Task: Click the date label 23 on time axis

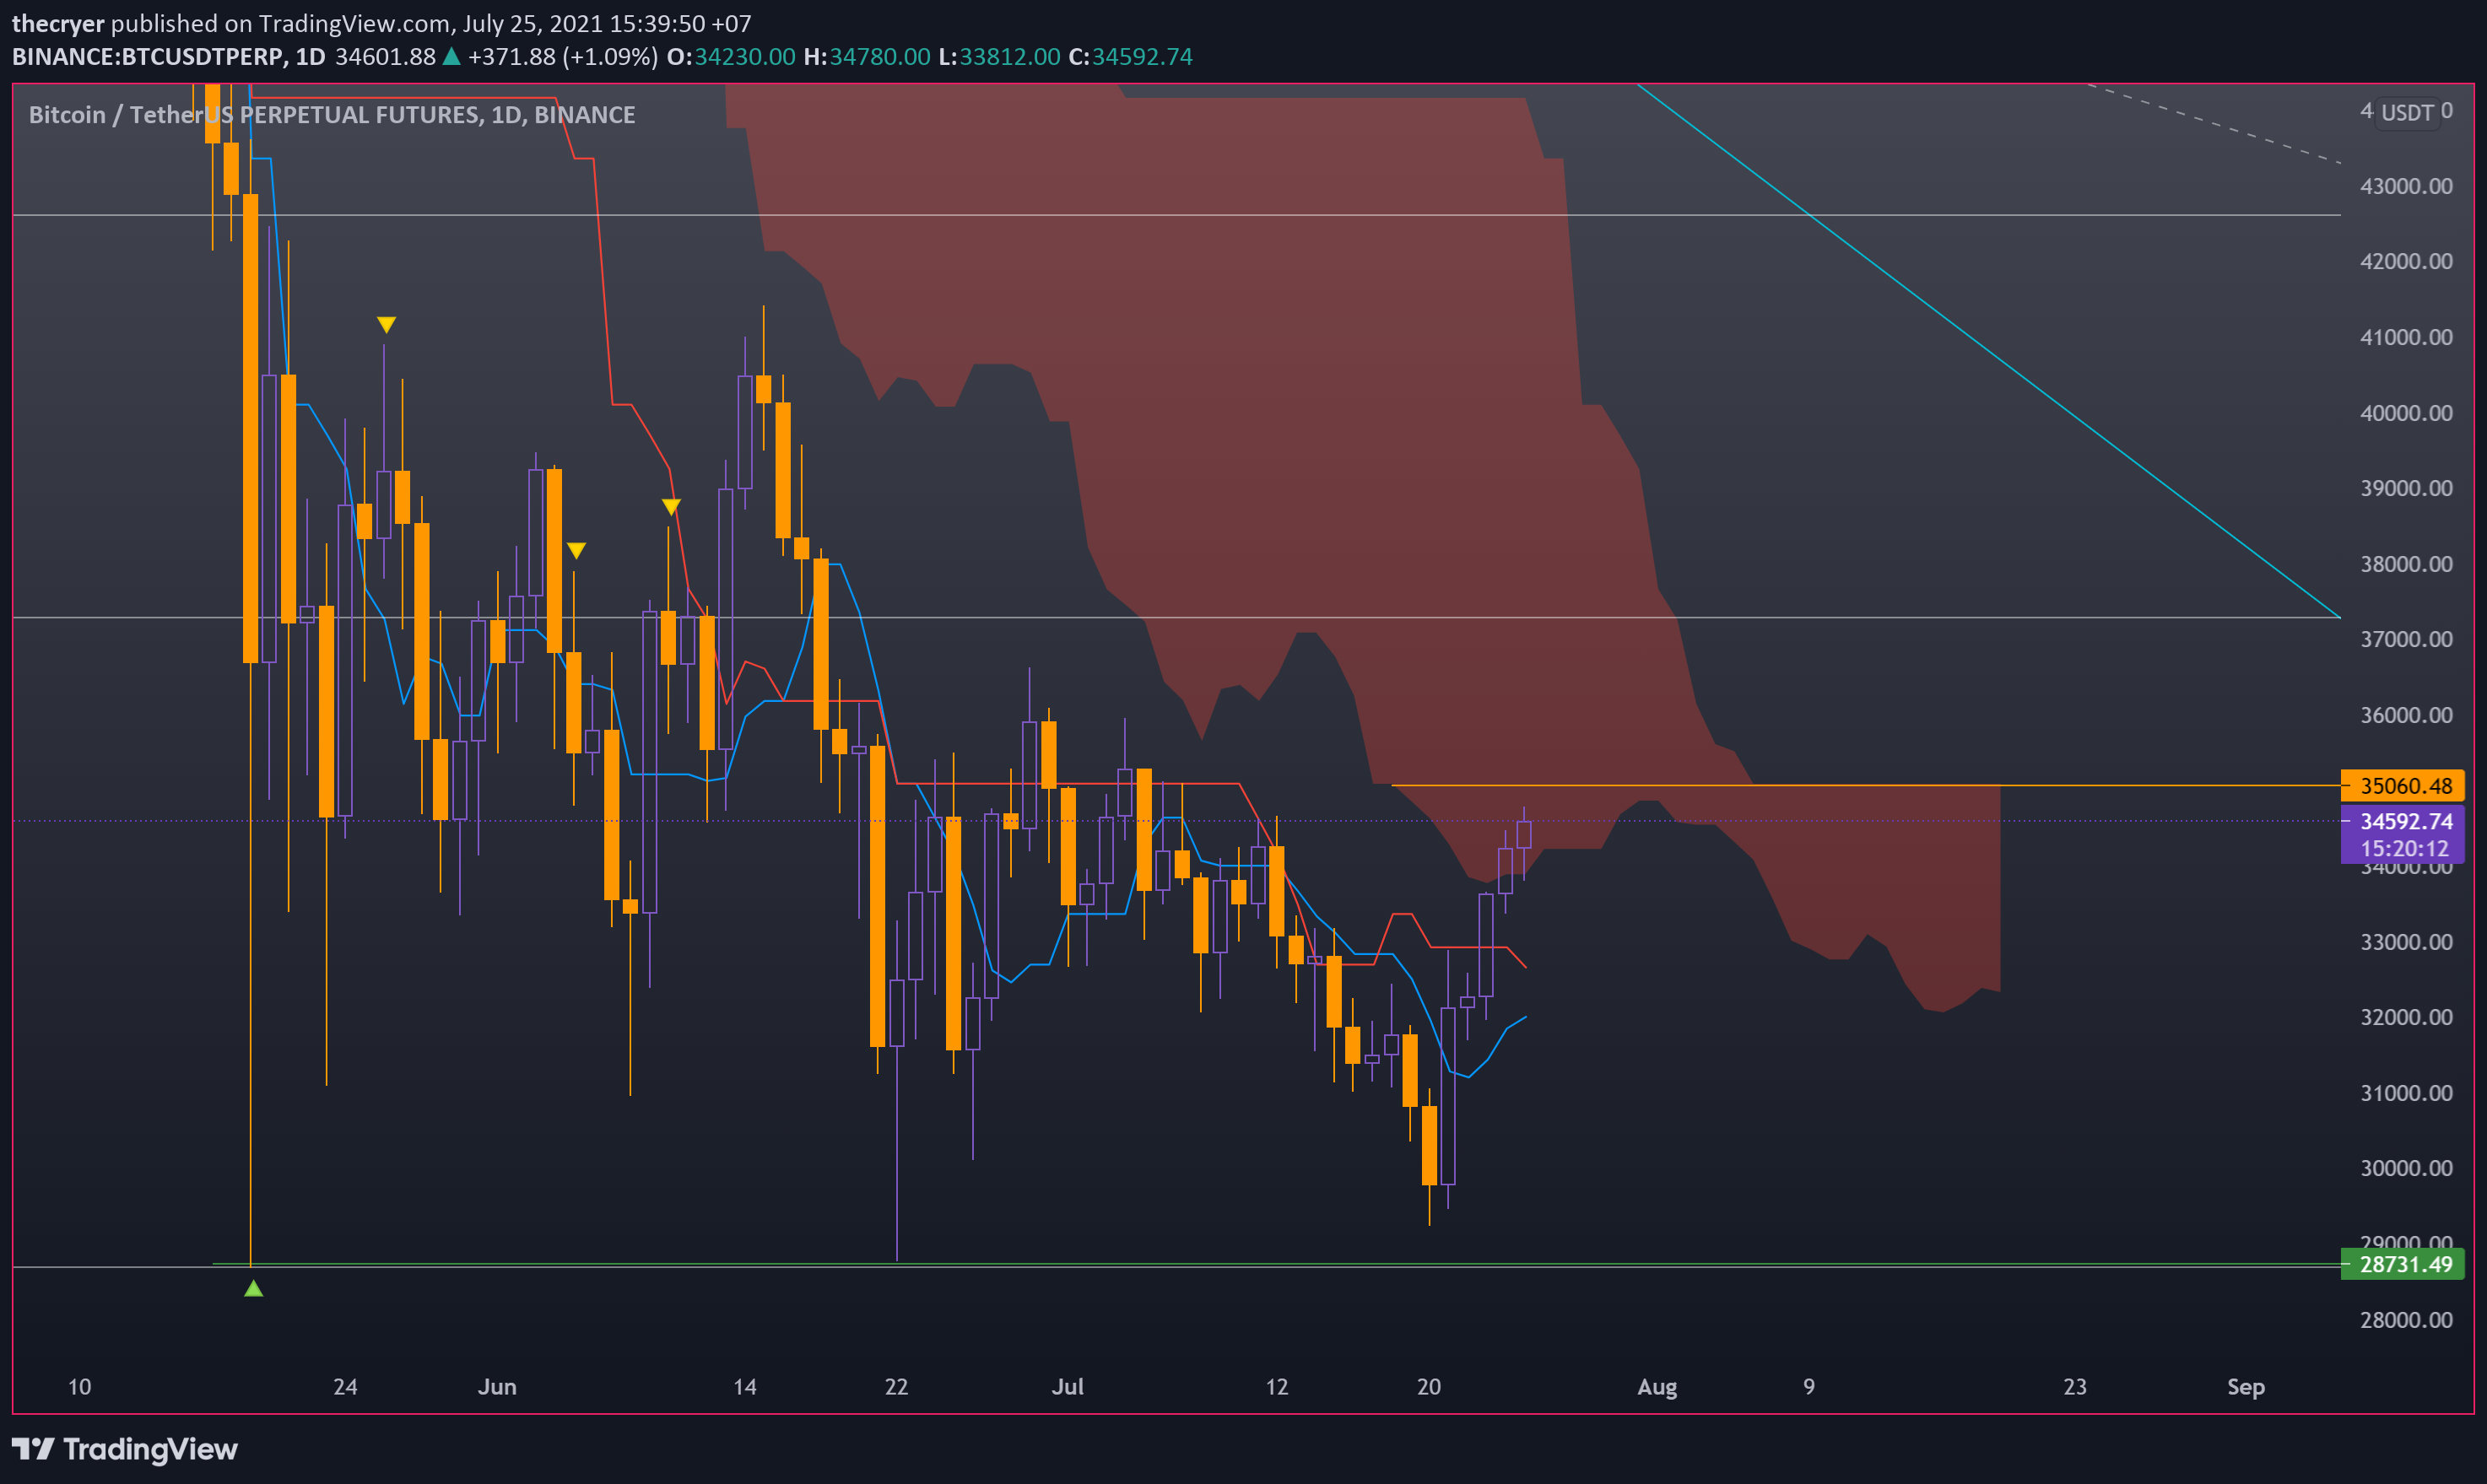Action: pyautogui.click(x=2075, y=1387)
